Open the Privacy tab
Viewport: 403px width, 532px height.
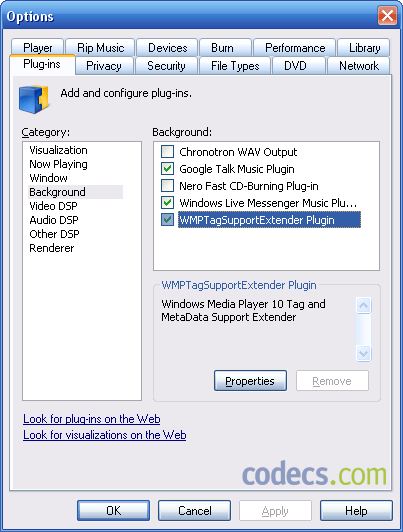[x=103, y=65]
